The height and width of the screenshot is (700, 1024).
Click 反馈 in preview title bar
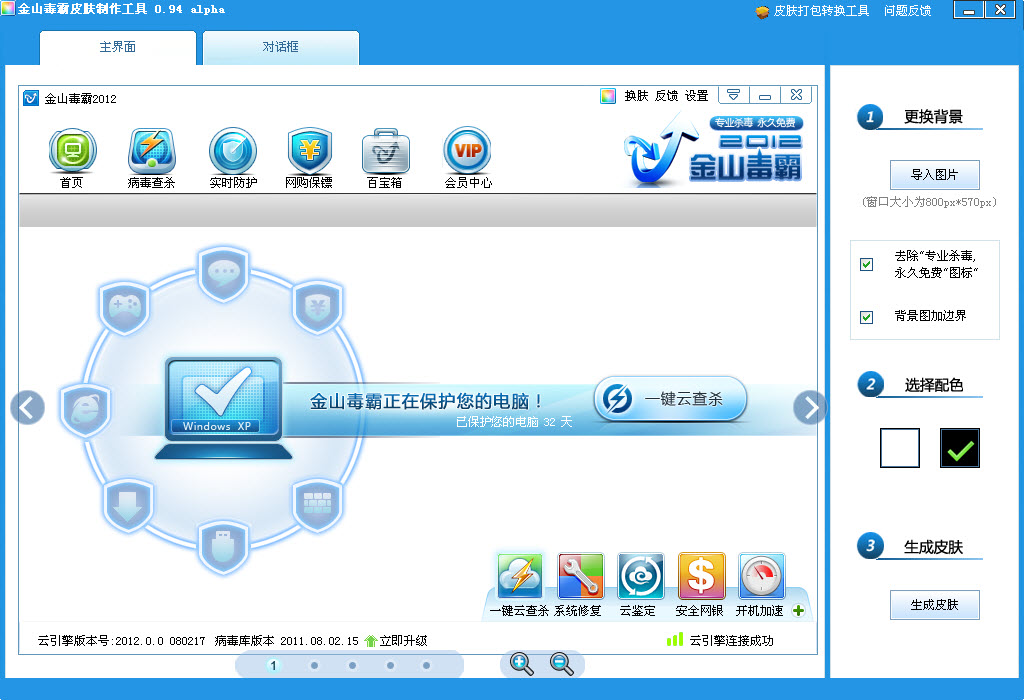click(666, 96)
